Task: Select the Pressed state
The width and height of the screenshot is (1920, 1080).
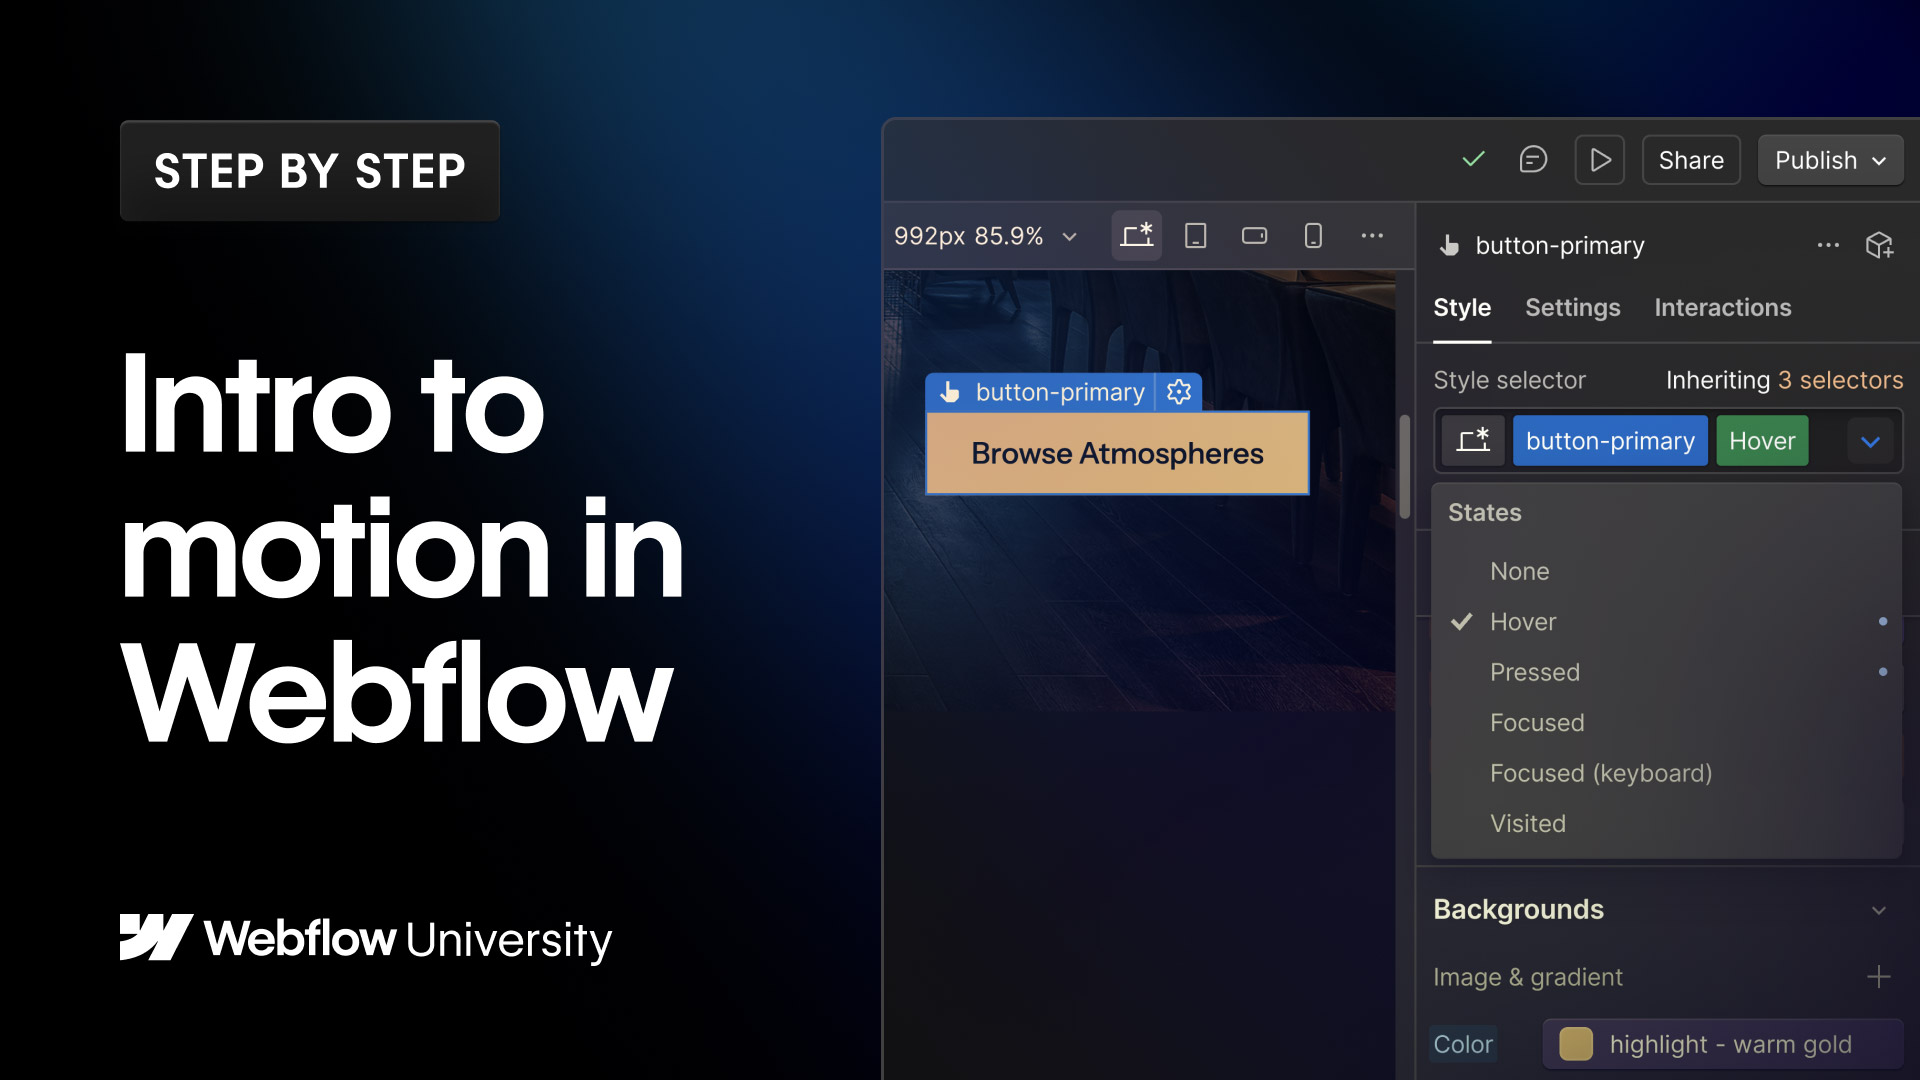Action: coord(1535,672)
